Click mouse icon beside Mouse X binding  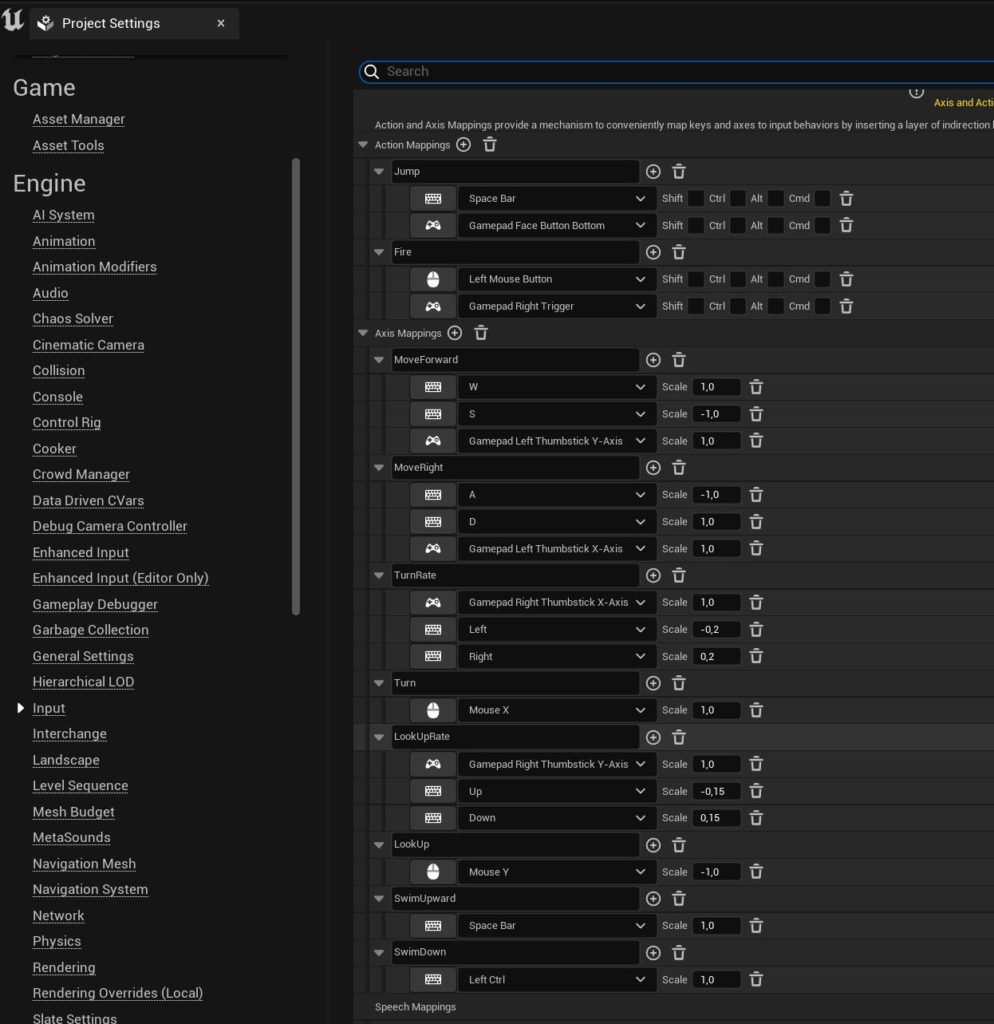(x=433, y=710)
